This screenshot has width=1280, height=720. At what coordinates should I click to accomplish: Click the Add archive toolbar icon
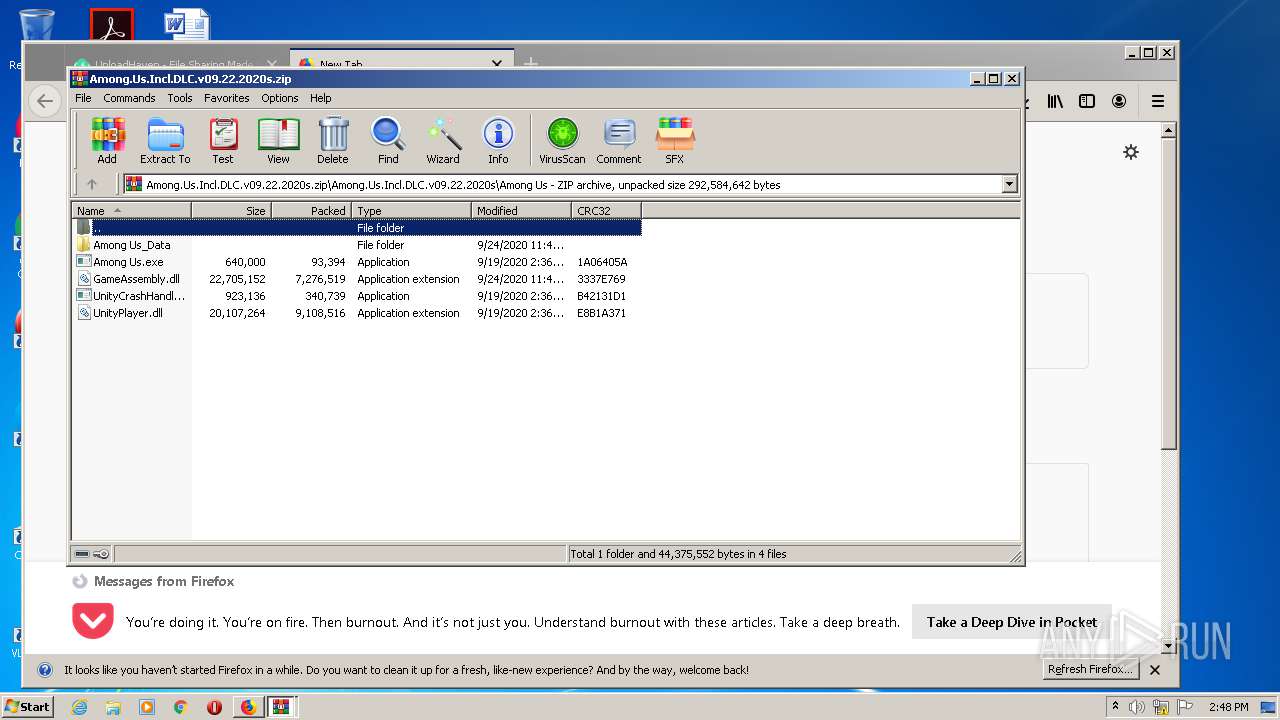coord(107,141)
